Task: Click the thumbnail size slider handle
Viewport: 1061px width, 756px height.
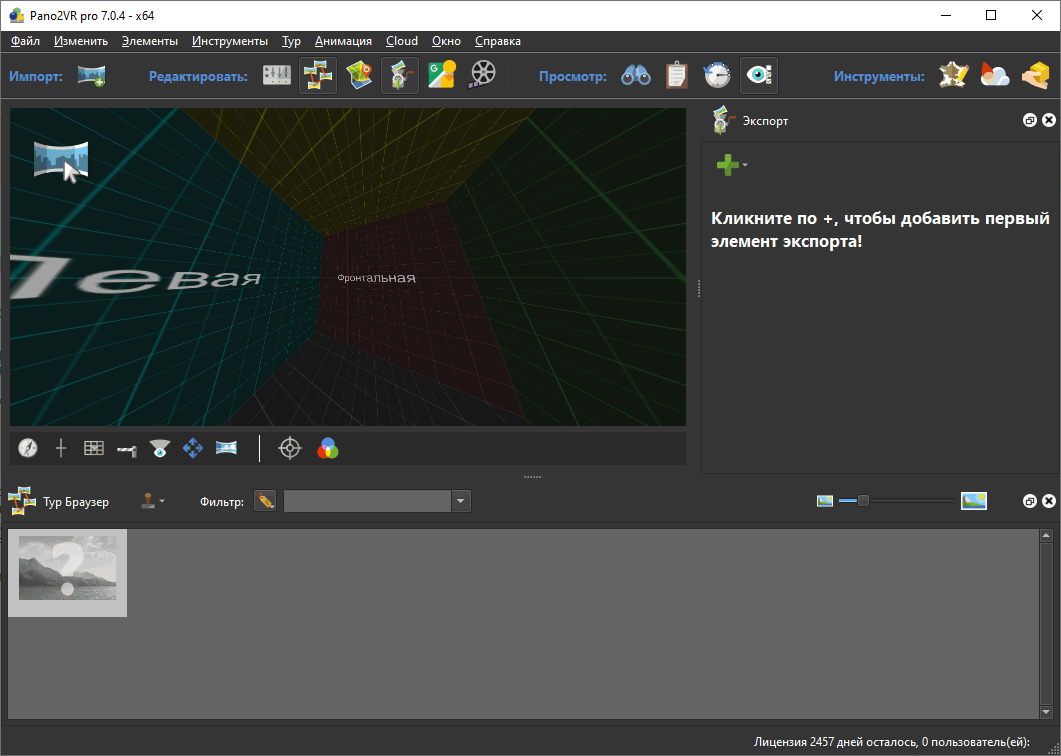Action: [863, 501]
